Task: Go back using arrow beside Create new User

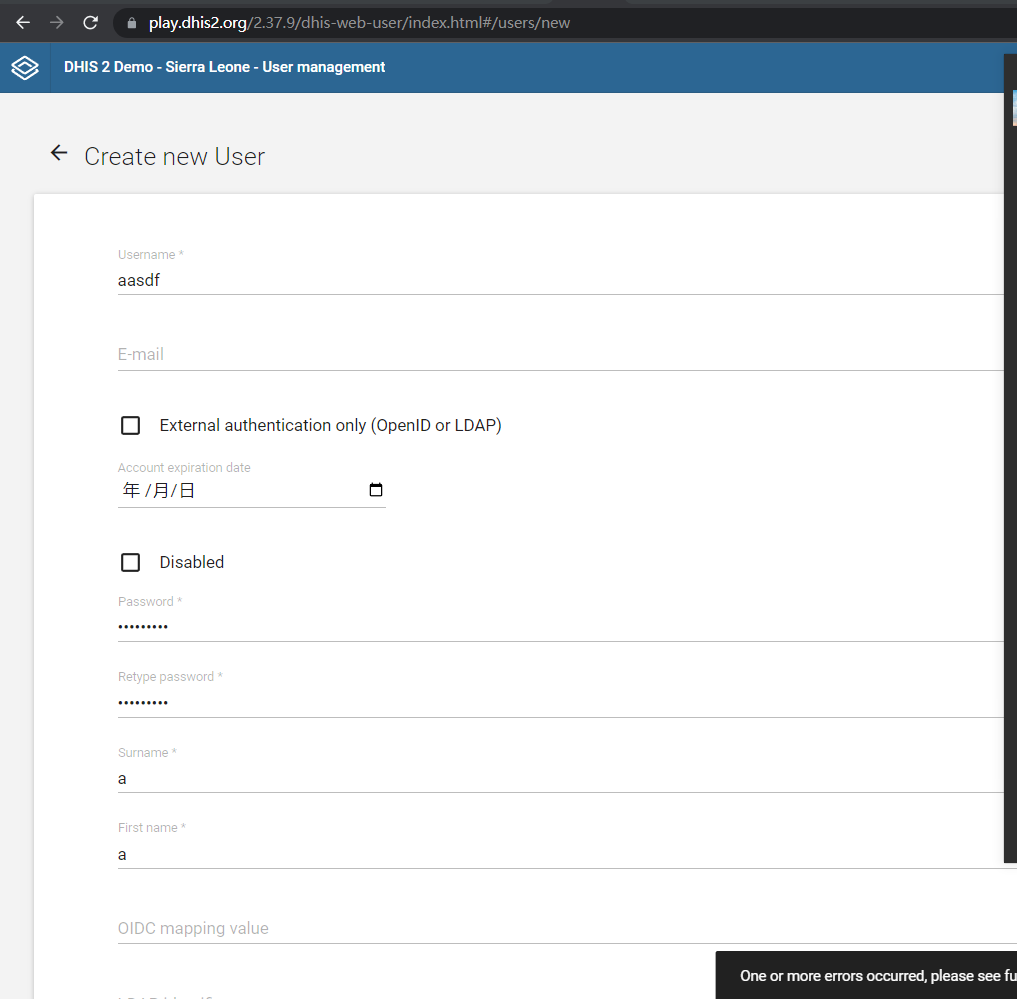Action: click(59, 153)
